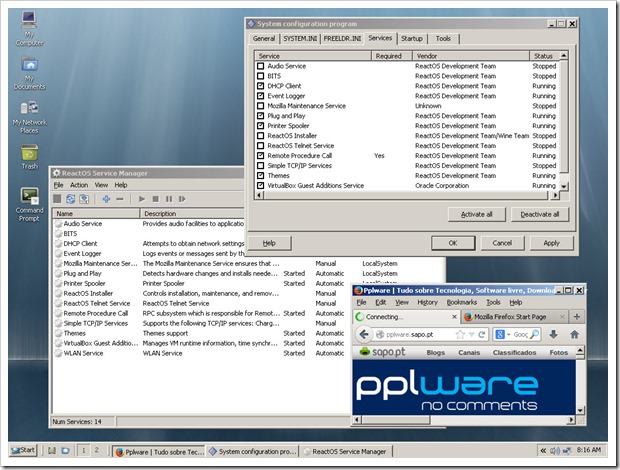Screen dimensions: 620x470
Task: Click Create service plus icon
Action: pyautogui.click(x=106, y=199)
